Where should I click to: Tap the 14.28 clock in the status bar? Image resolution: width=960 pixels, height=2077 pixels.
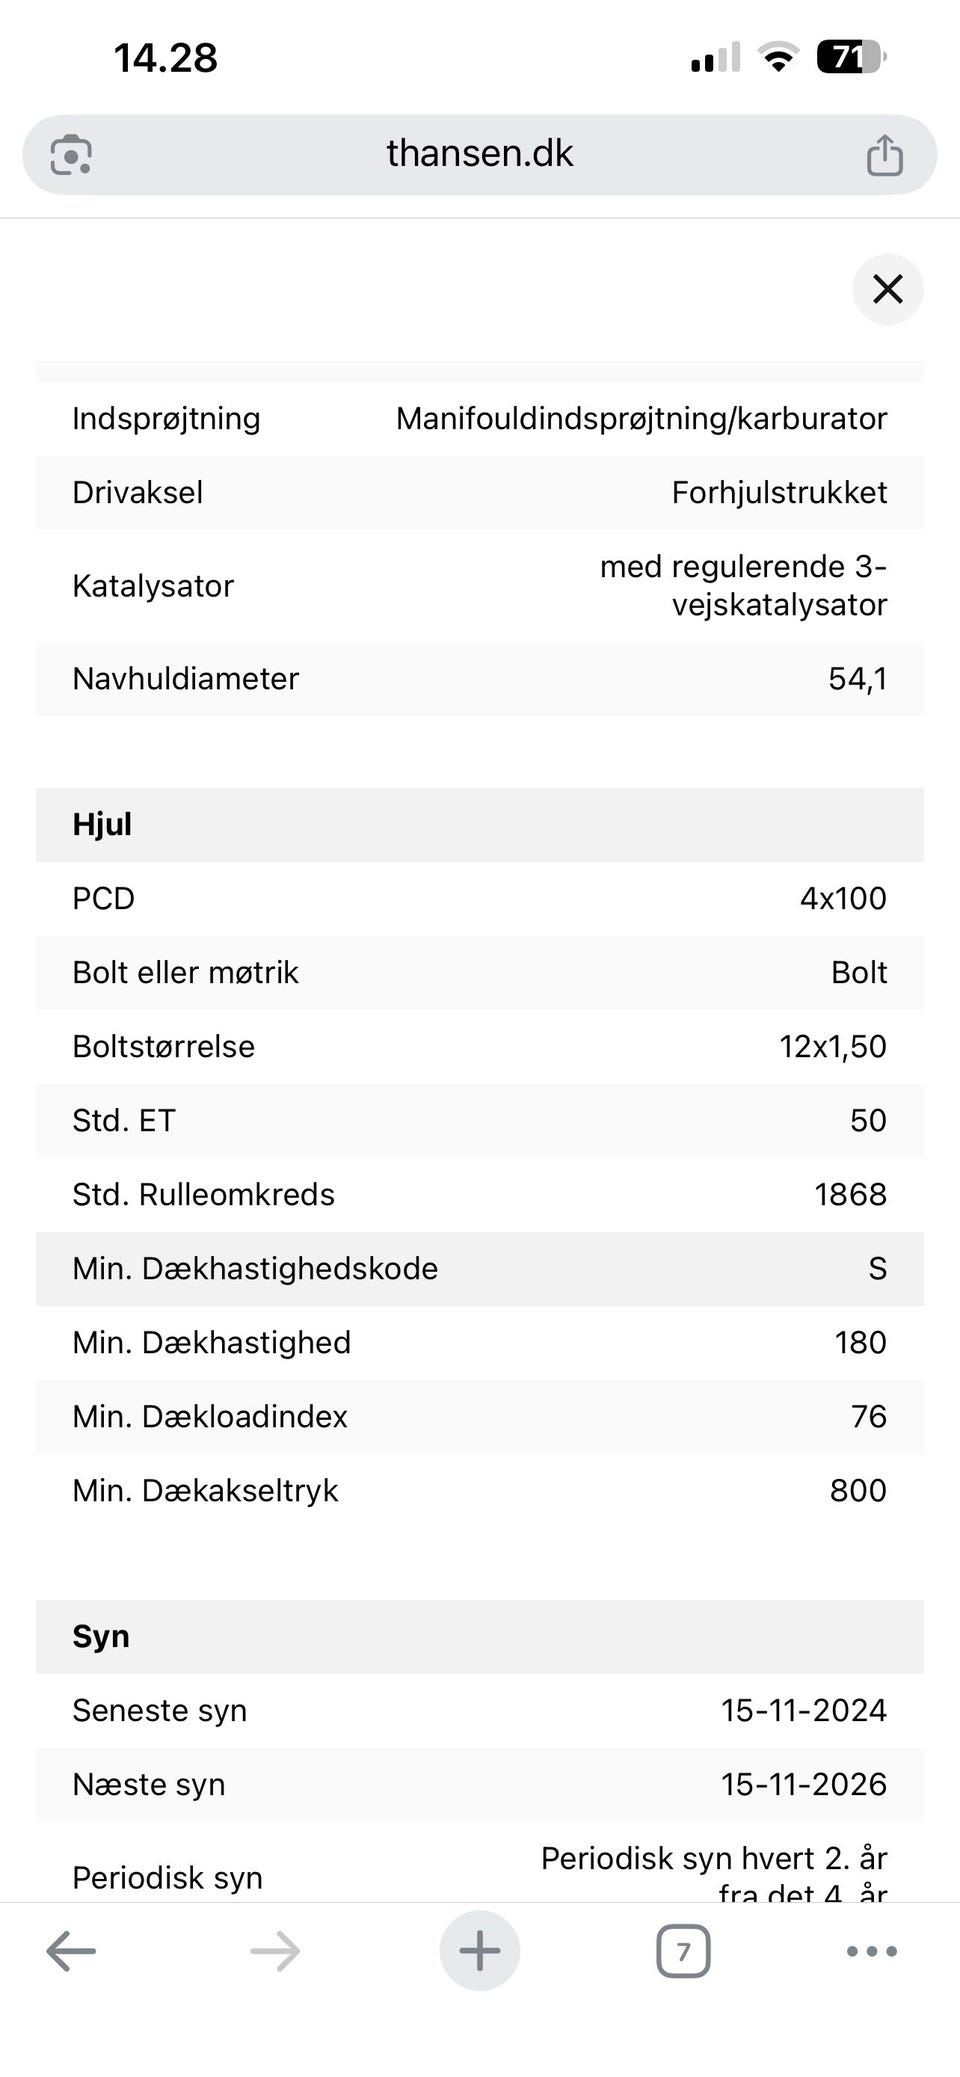166,58
